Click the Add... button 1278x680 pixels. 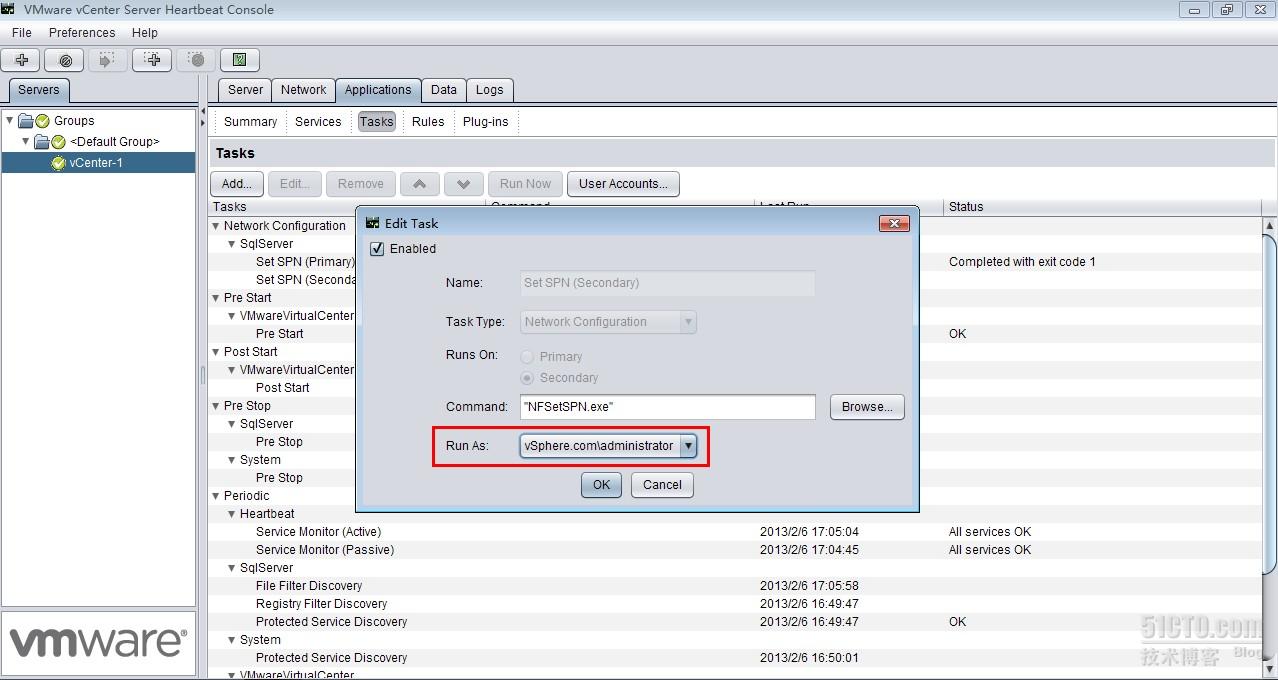coord(237,184)
